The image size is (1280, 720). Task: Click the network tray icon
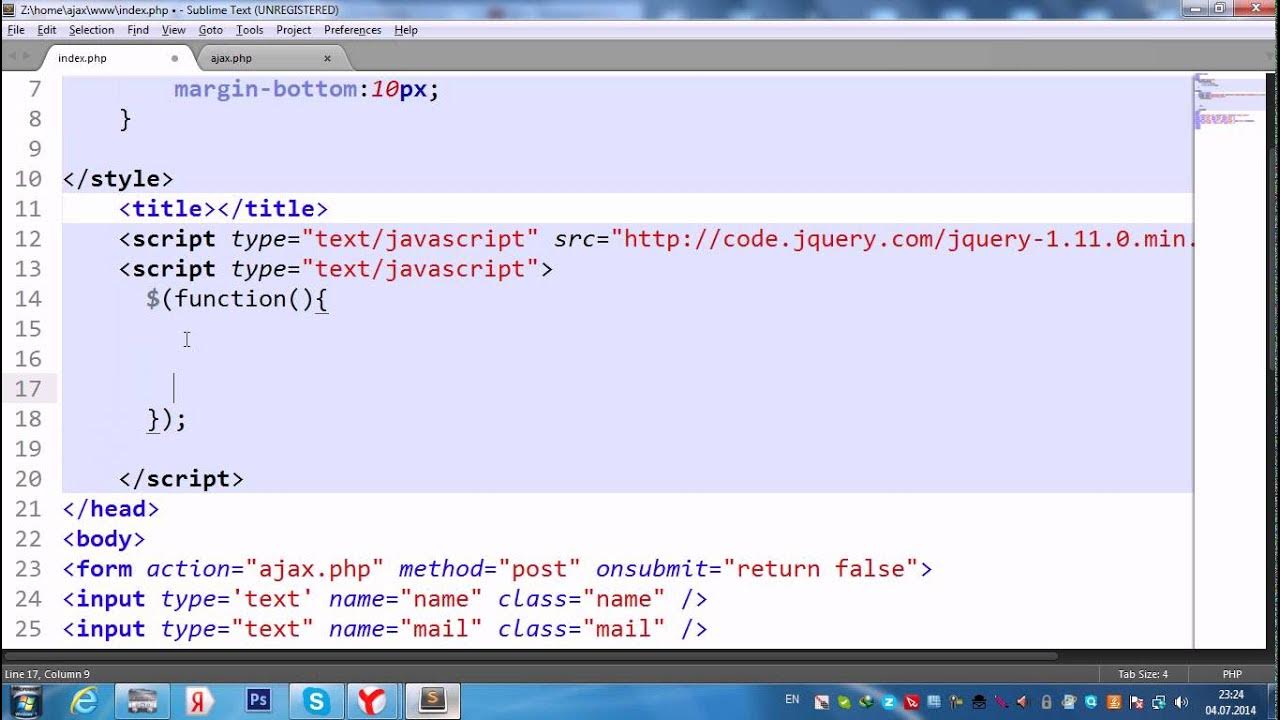(x=1158, y=702)
